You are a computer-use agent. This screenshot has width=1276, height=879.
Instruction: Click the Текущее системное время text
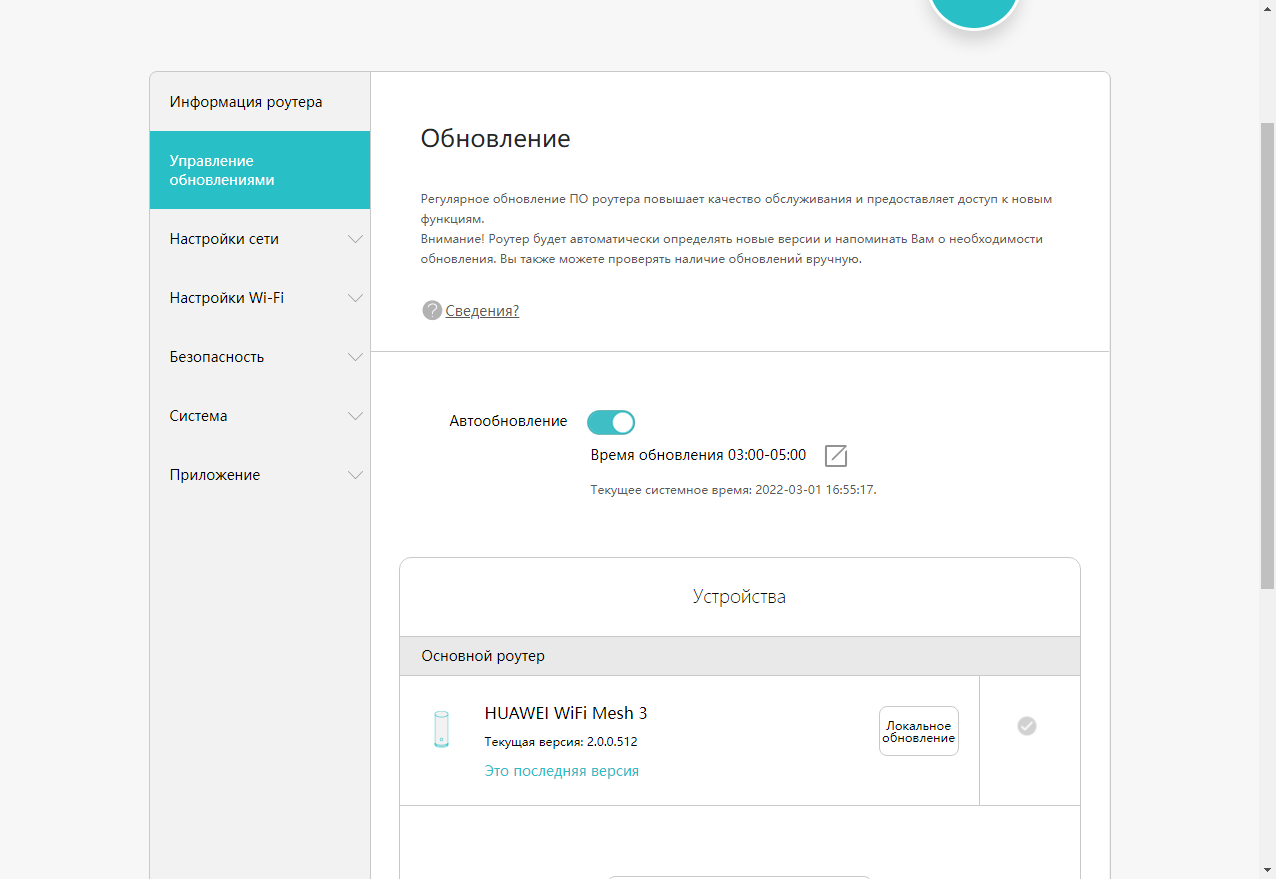[x=733, y=490]
